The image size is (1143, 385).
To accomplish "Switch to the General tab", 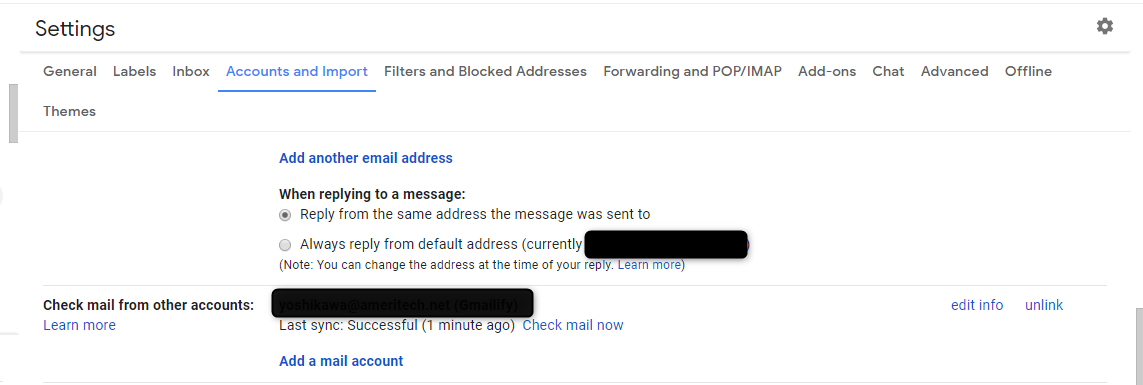I will 70,71.
